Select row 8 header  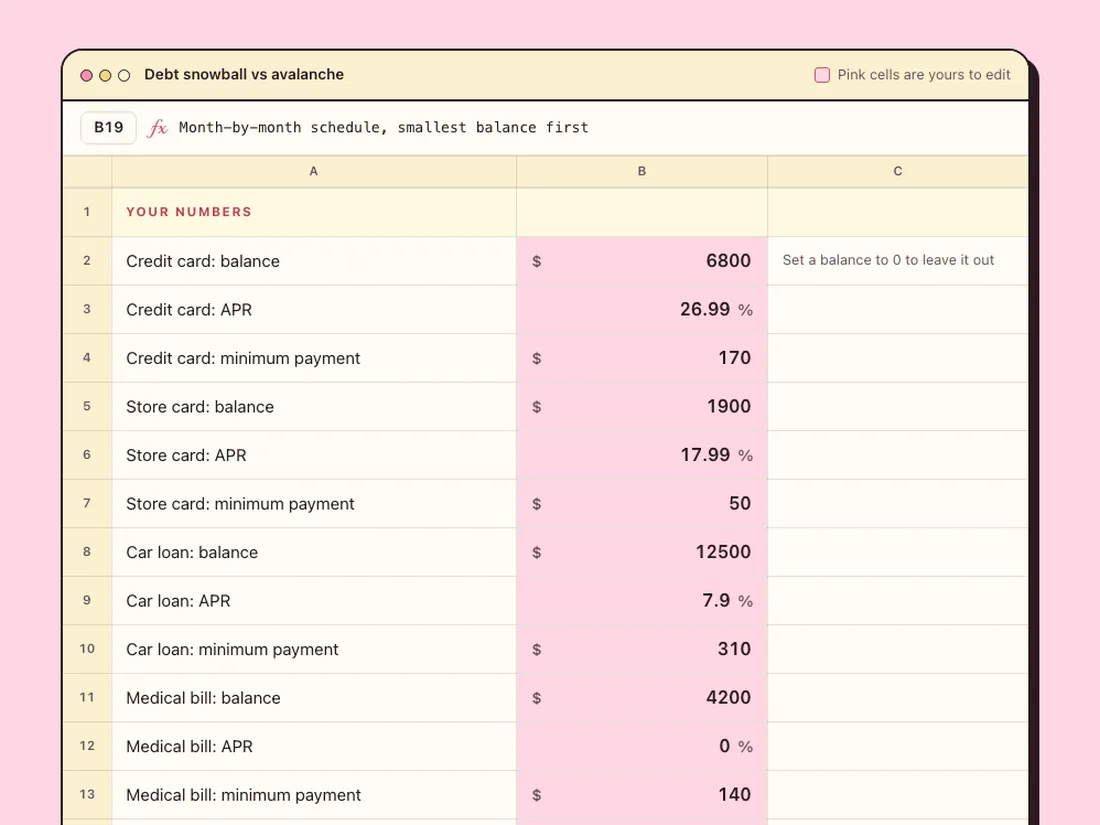pyautogui.click(x=87, y=552)
